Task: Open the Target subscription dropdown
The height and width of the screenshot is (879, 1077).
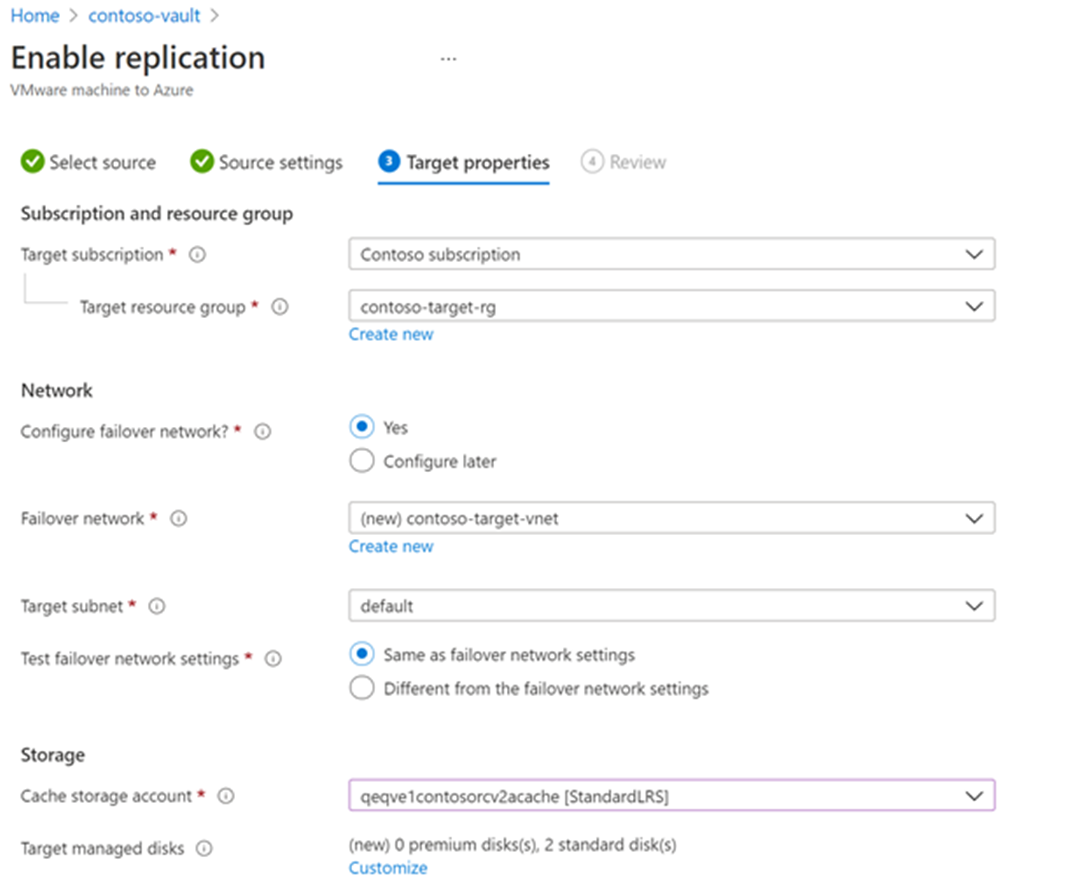Action: (x=672, y=254)
